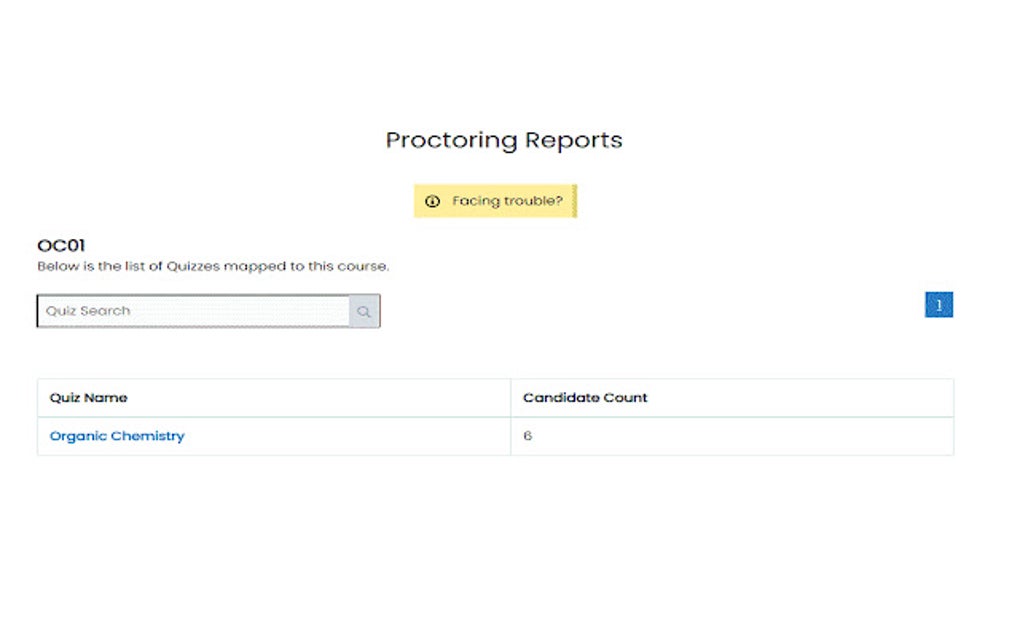Click the OC01 course heading

tap(62, 245)
